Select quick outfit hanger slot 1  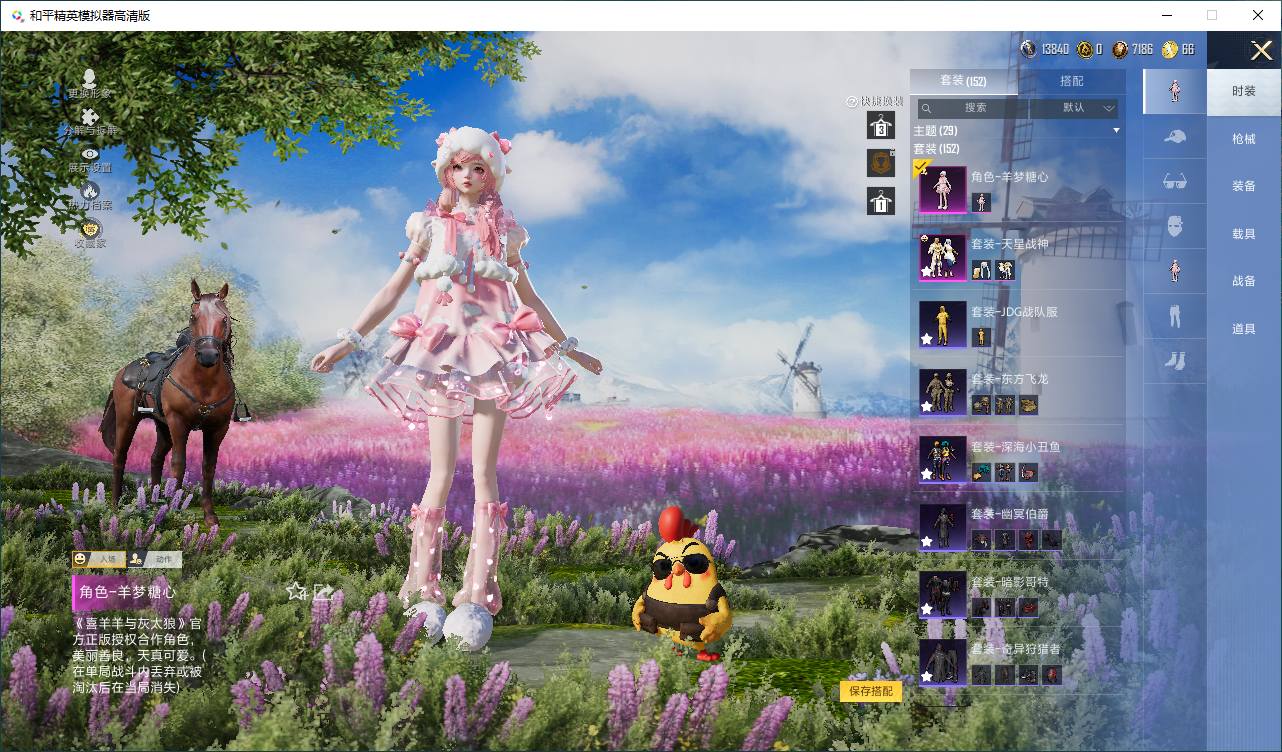[x=880, y=201]
